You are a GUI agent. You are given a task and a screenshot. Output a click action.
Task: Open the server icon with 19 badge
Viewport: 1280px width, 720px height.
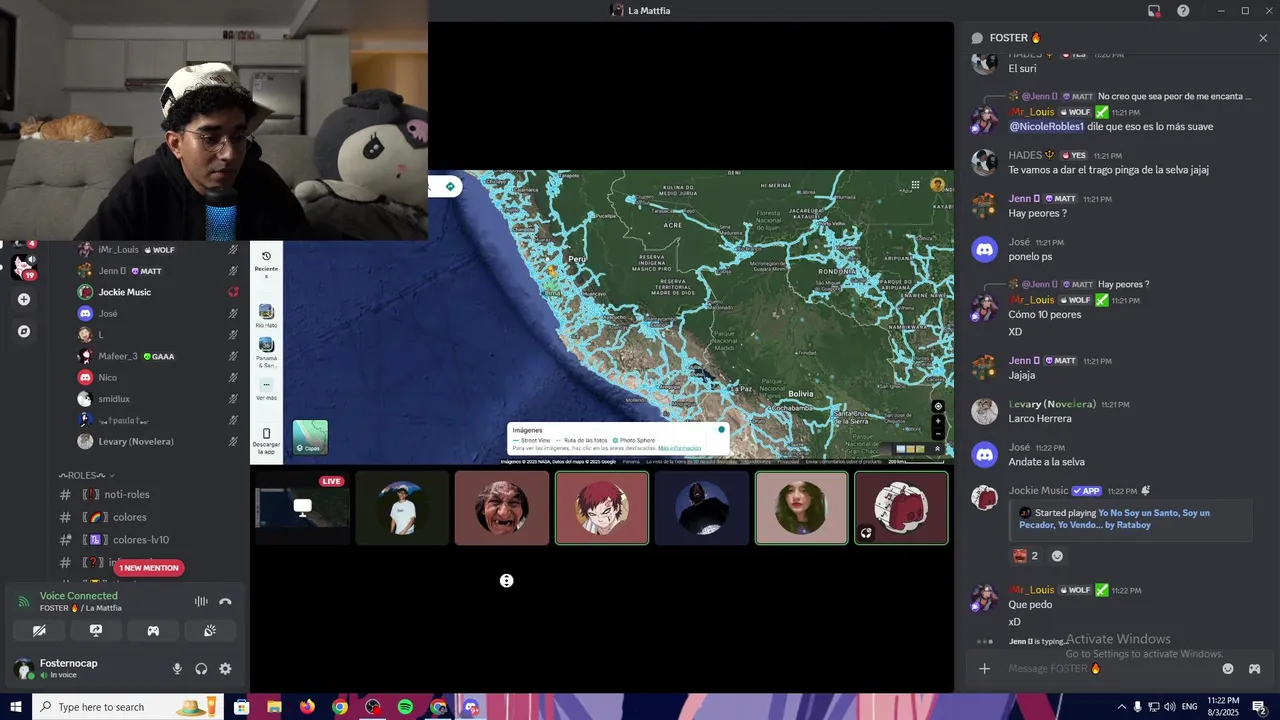(x=22, y=266)
